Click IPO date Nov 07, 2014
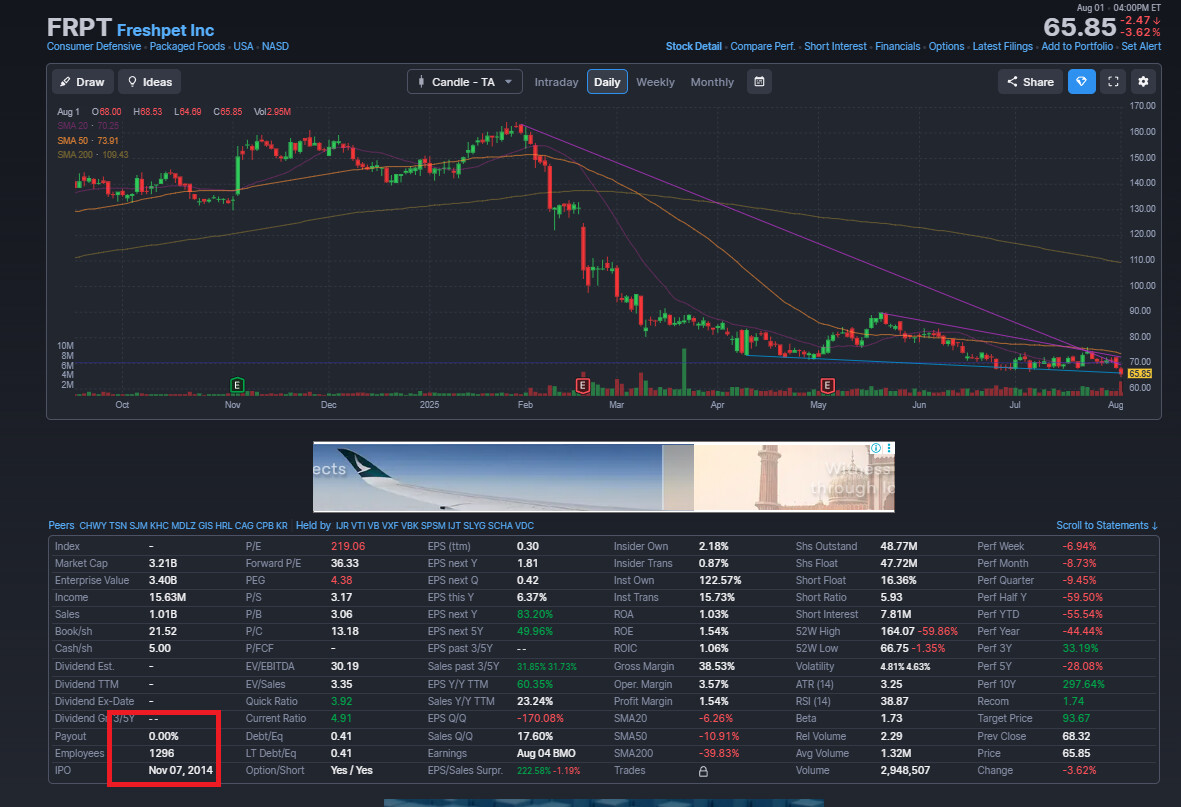1181x807 pixels. [x=181, y=770]
